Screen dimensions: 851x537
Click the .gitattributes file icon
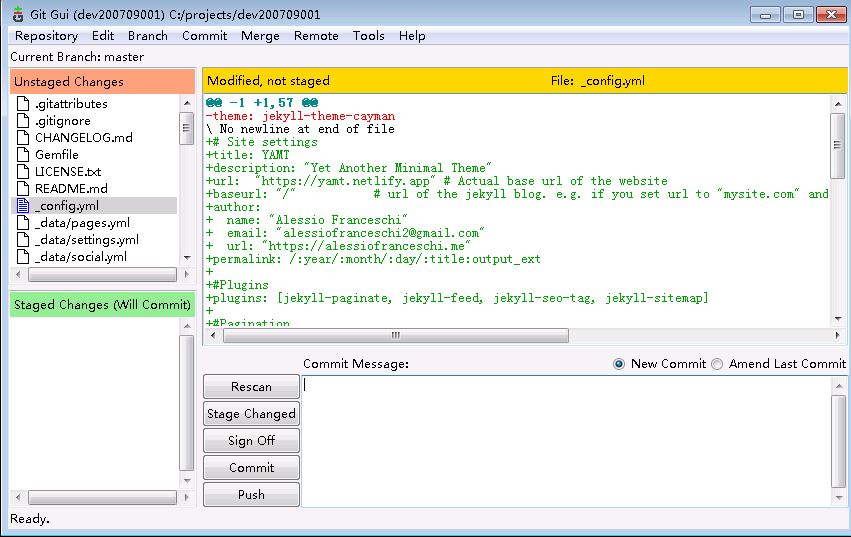tap(23, 103)
